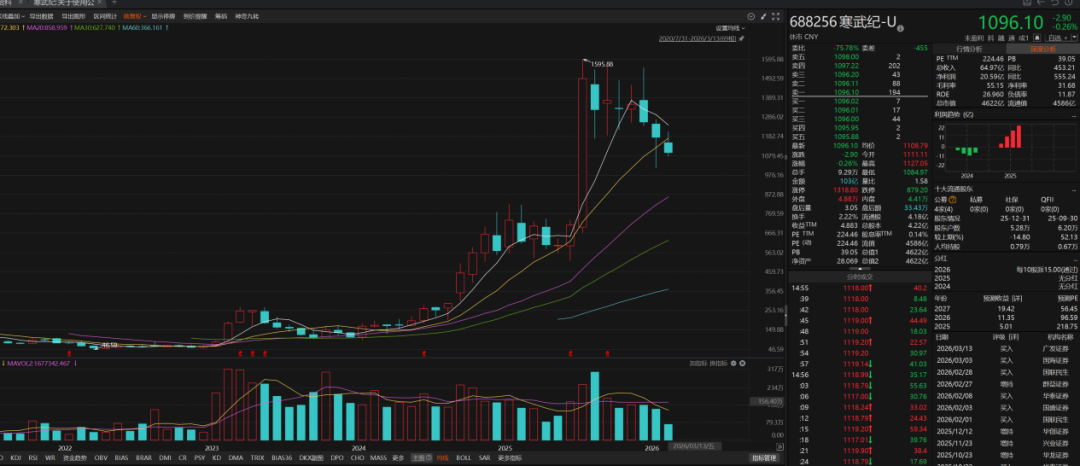The height and width of the screenshot is (466, 1080).
Task: Toggle 筹码 display in chart toolbar
Action: (221, 17)
